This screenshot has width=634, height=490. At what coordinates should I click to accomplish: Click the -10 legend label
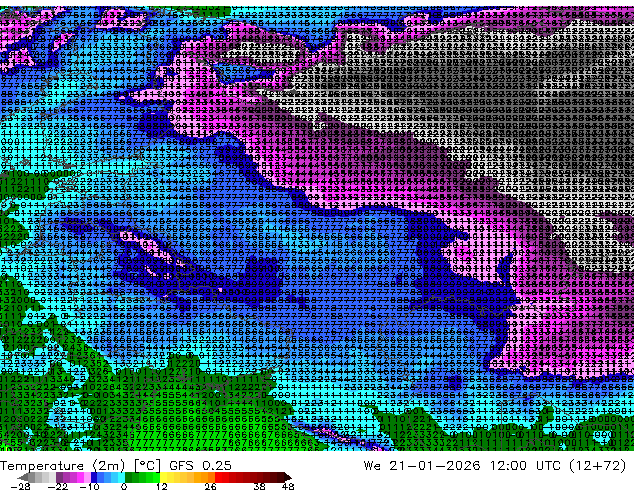coord(90,486)
